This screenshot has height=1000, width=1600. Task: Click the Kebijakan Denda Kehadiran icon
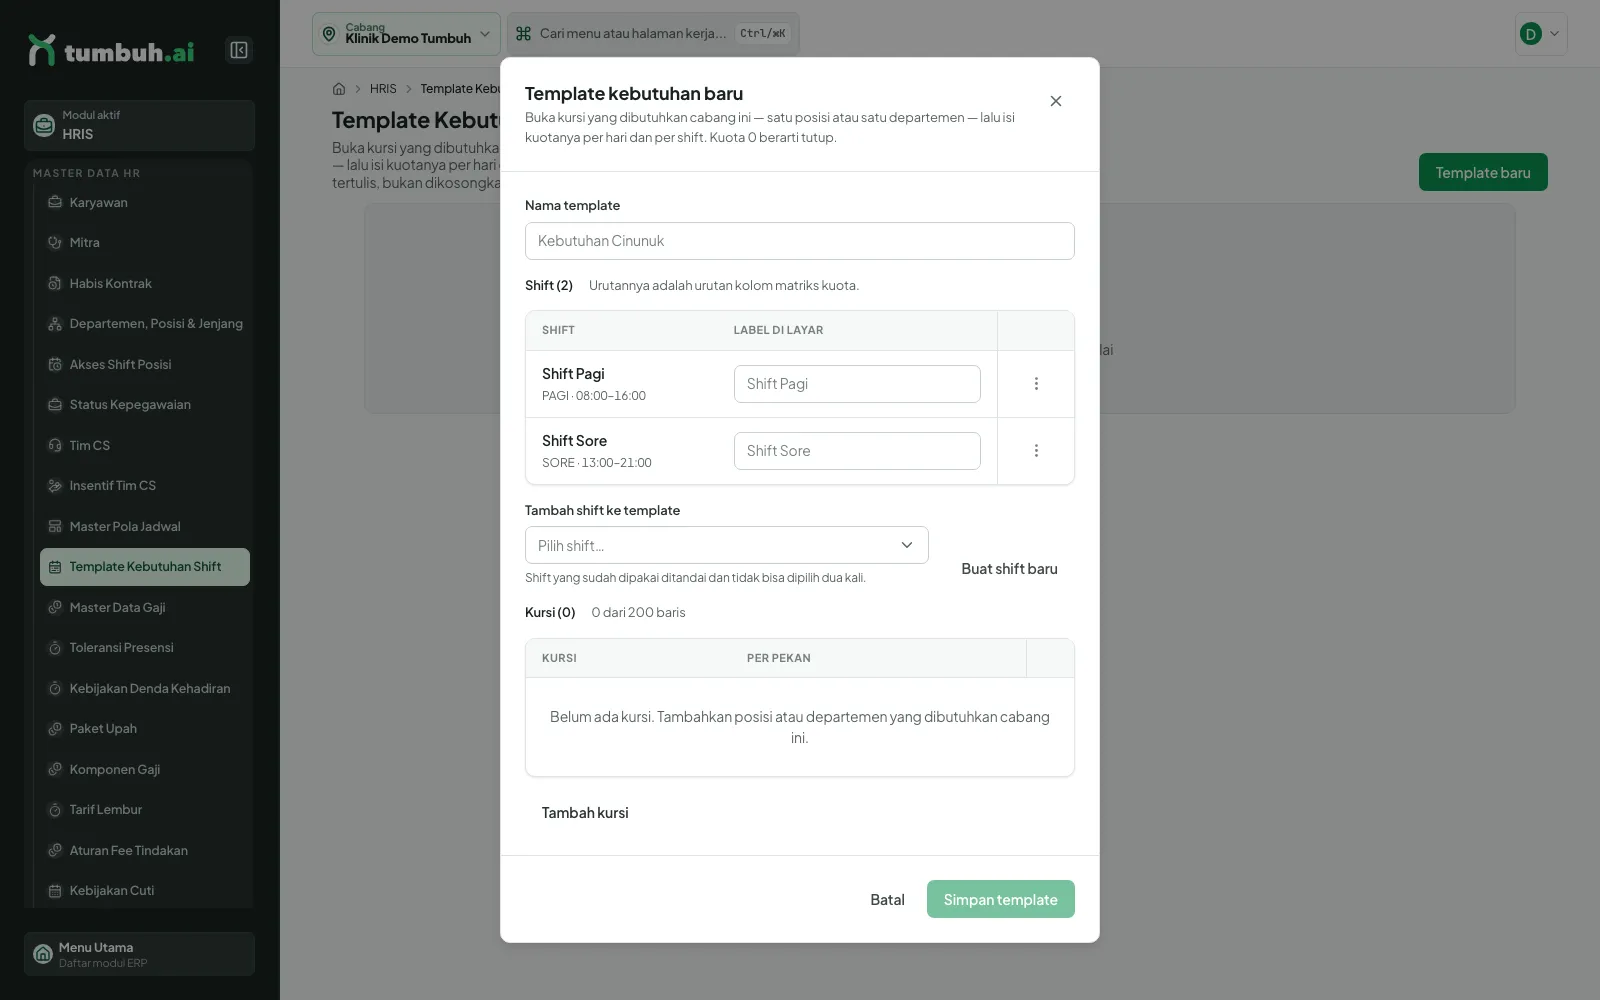pyautogui.click(x=55, y=689)
